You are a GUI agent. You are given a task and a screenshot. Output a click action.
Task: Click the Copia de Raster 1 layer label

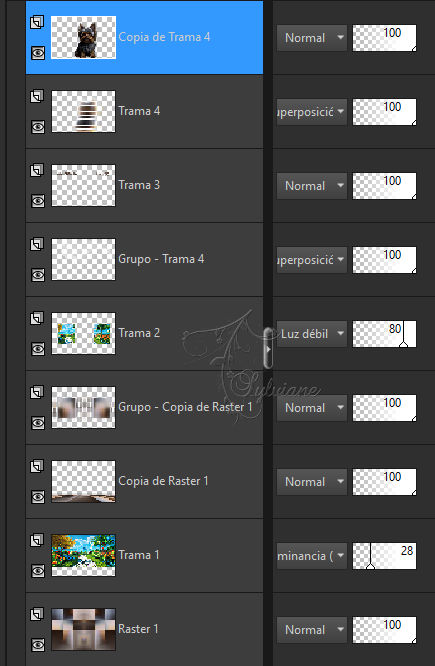163,481
